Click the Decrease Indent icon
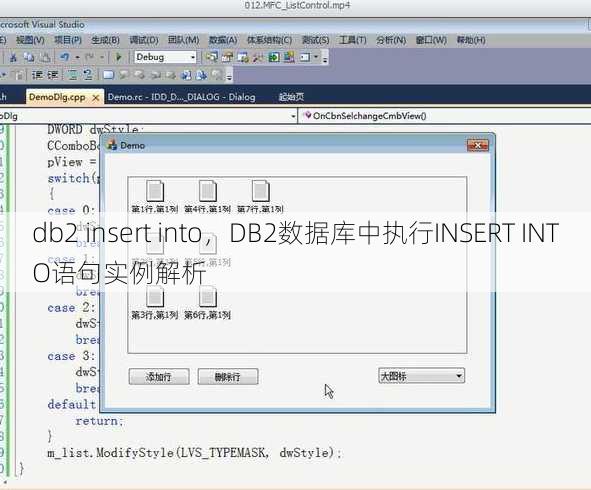591x490 pixels. [x=37, y=75]
